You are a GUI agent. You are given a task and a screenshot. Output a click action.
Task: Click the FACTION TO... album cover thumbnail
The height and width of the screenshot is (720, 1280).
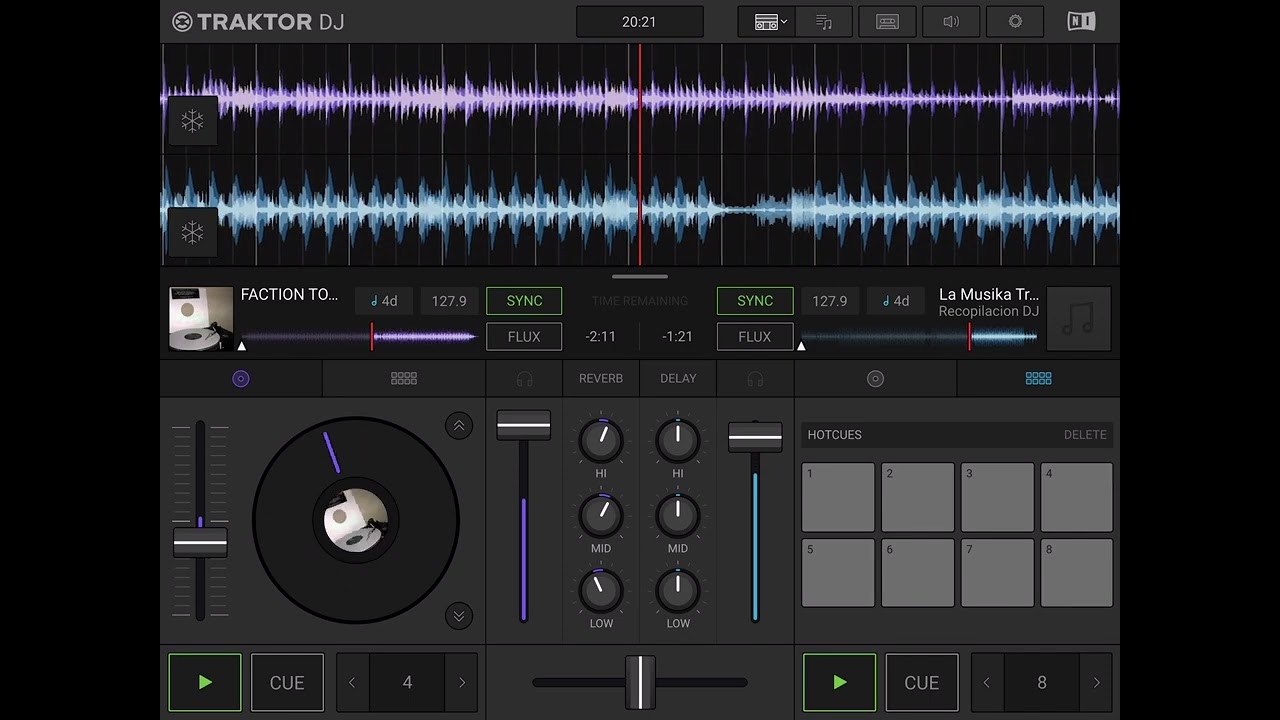click(201, 319)
